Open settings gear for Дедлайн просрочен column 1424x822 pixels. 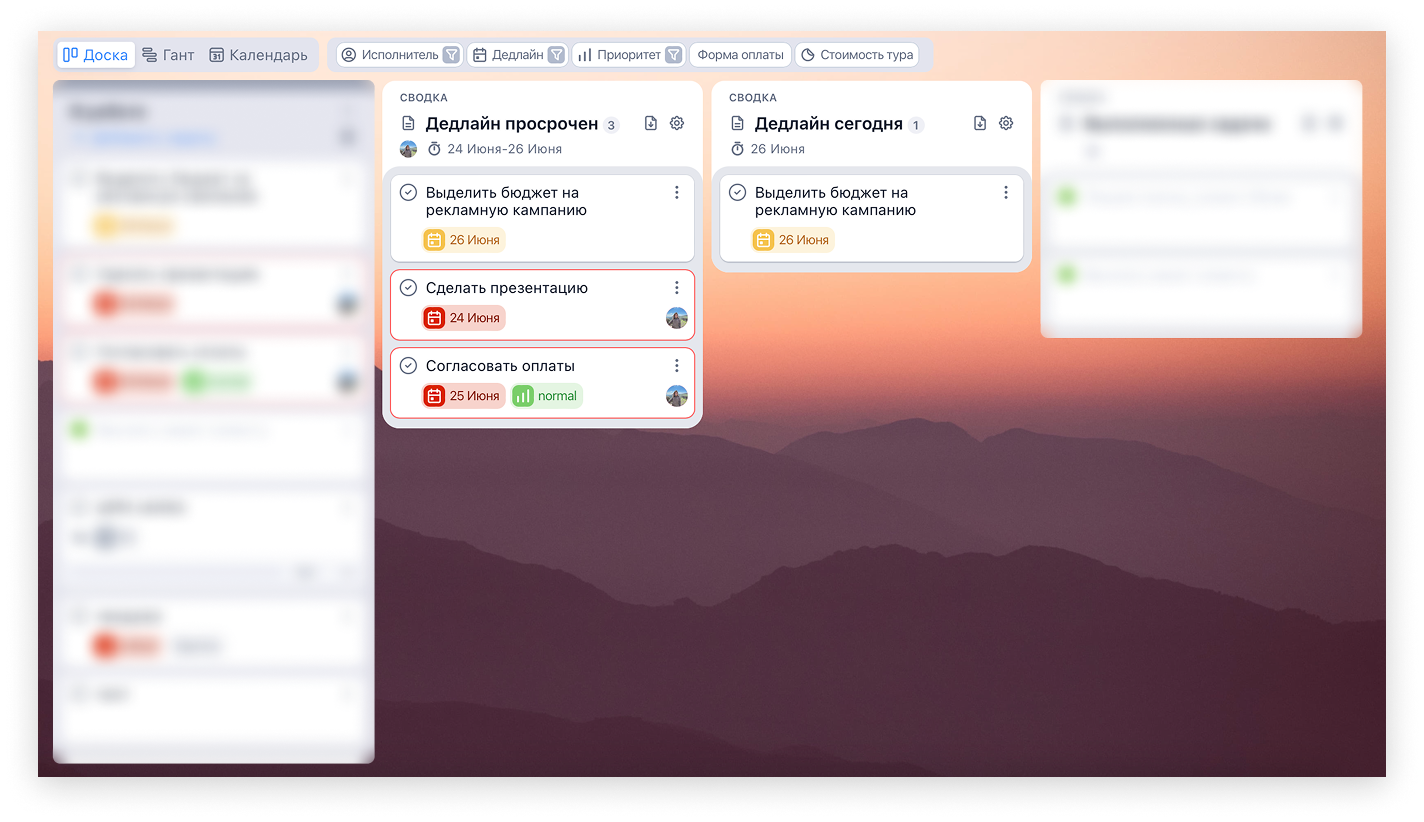click(677, 123)
